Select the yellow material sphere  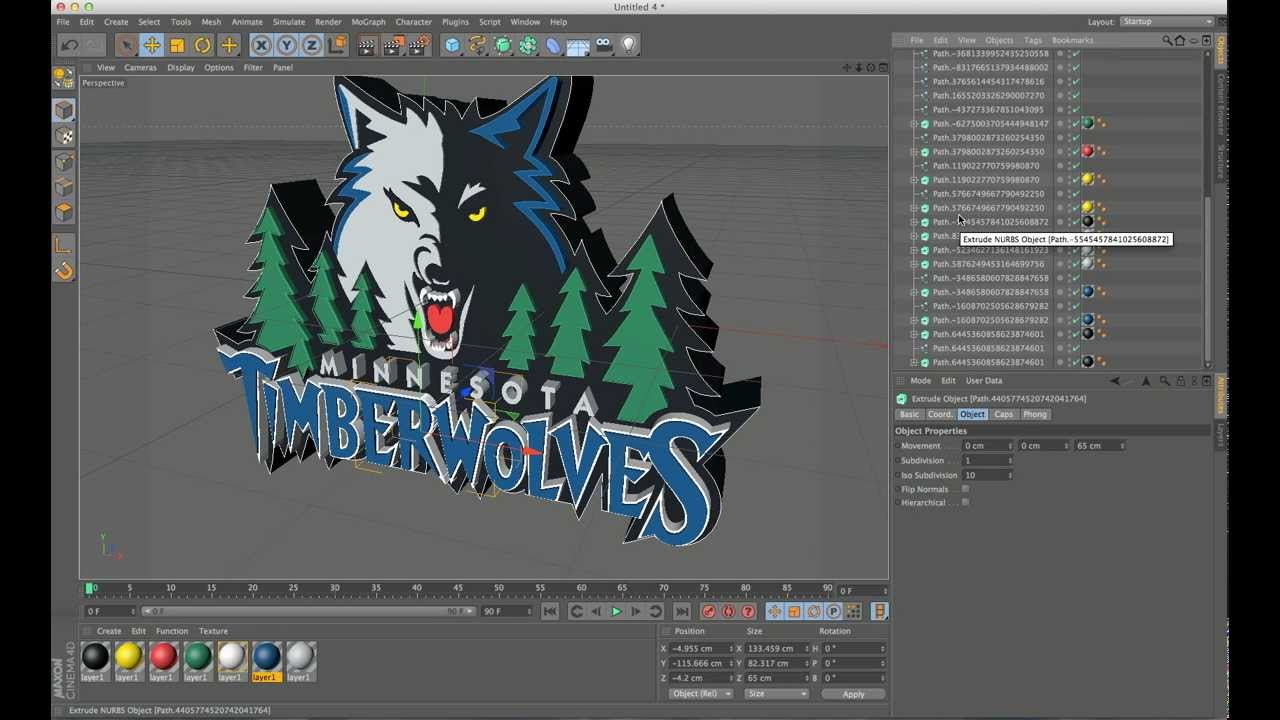(x=128, y=657)
